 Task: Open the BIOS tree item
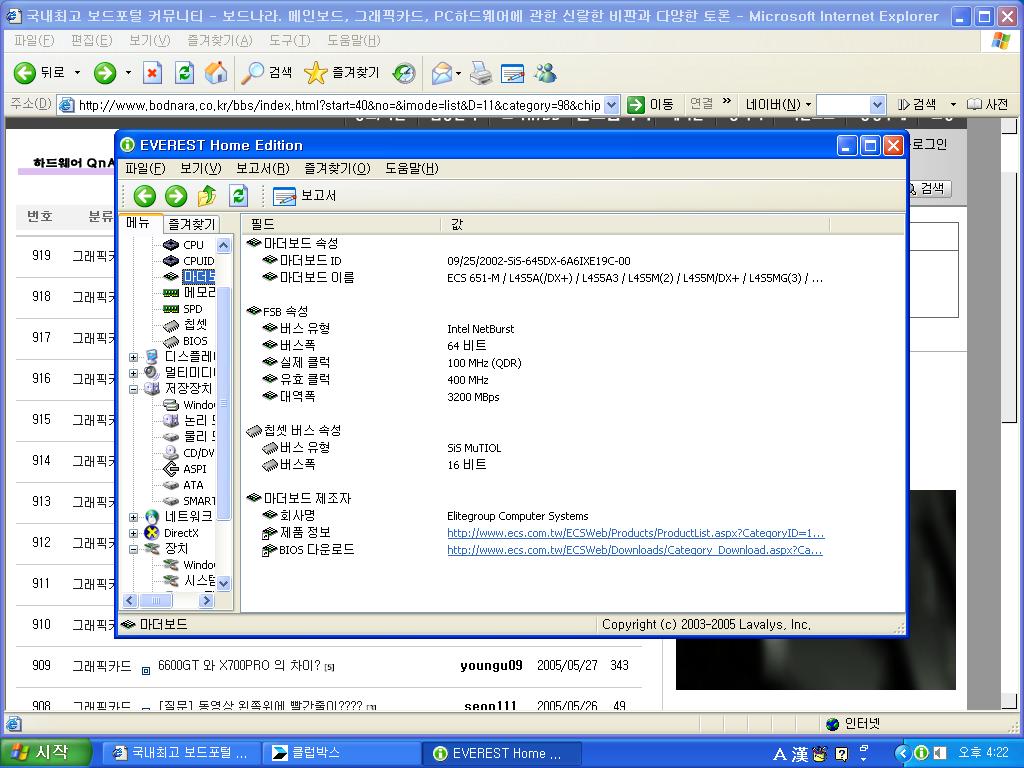click(195, 341)
